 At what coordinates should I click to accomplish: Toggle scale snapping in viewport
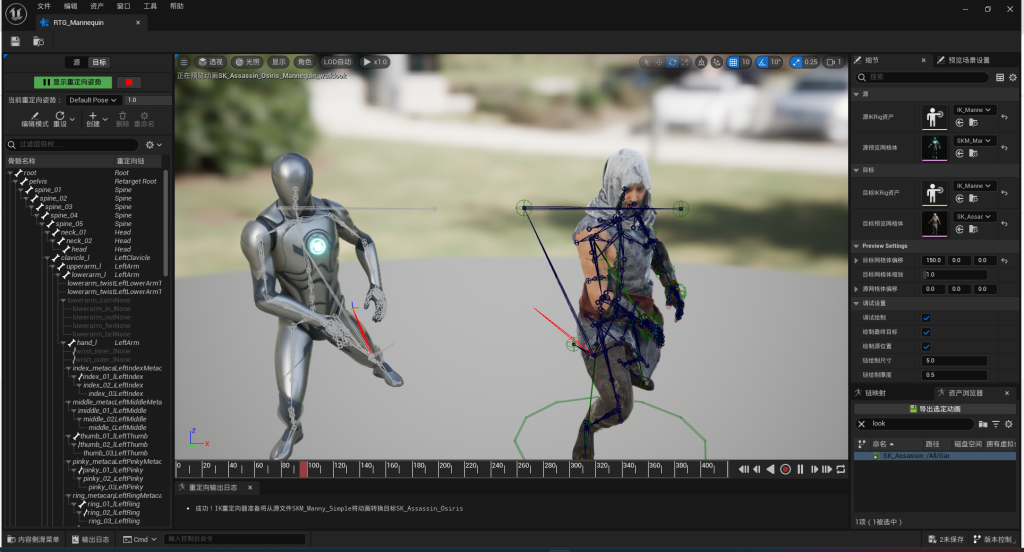click(795, 62)
